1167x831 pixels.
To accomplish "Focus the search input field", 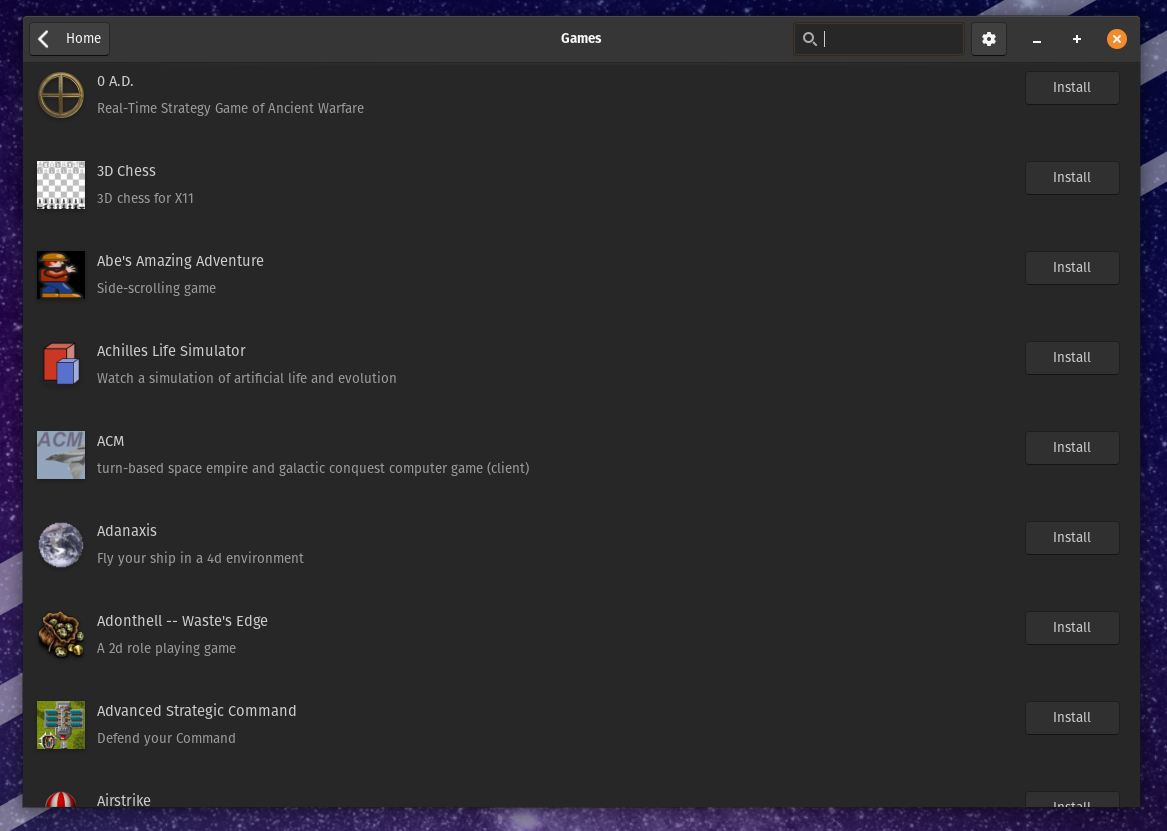I will (890, 39).
